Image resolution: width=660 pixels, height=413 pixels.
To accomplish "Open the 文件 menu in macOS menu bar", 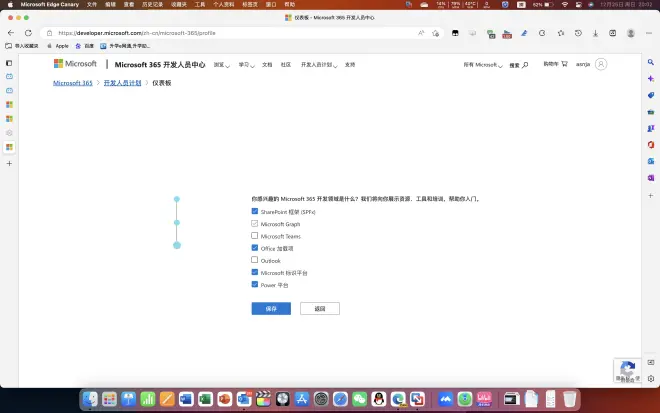I will coord(92,5).
